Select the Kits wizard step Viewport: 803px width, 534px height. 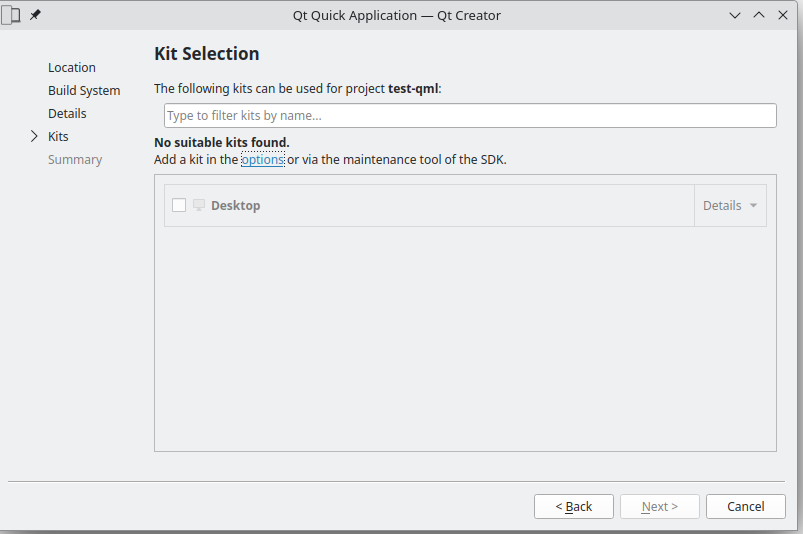pos(58,137)
